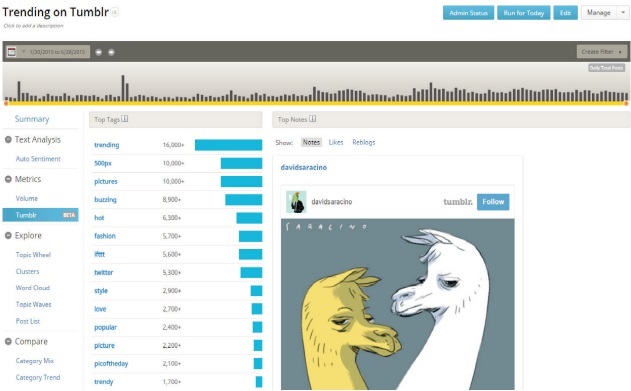Image resolution: width=631 pixels, height=391 pixels.
Task: Go to previous date range arrow
Action: pos(99,52)
